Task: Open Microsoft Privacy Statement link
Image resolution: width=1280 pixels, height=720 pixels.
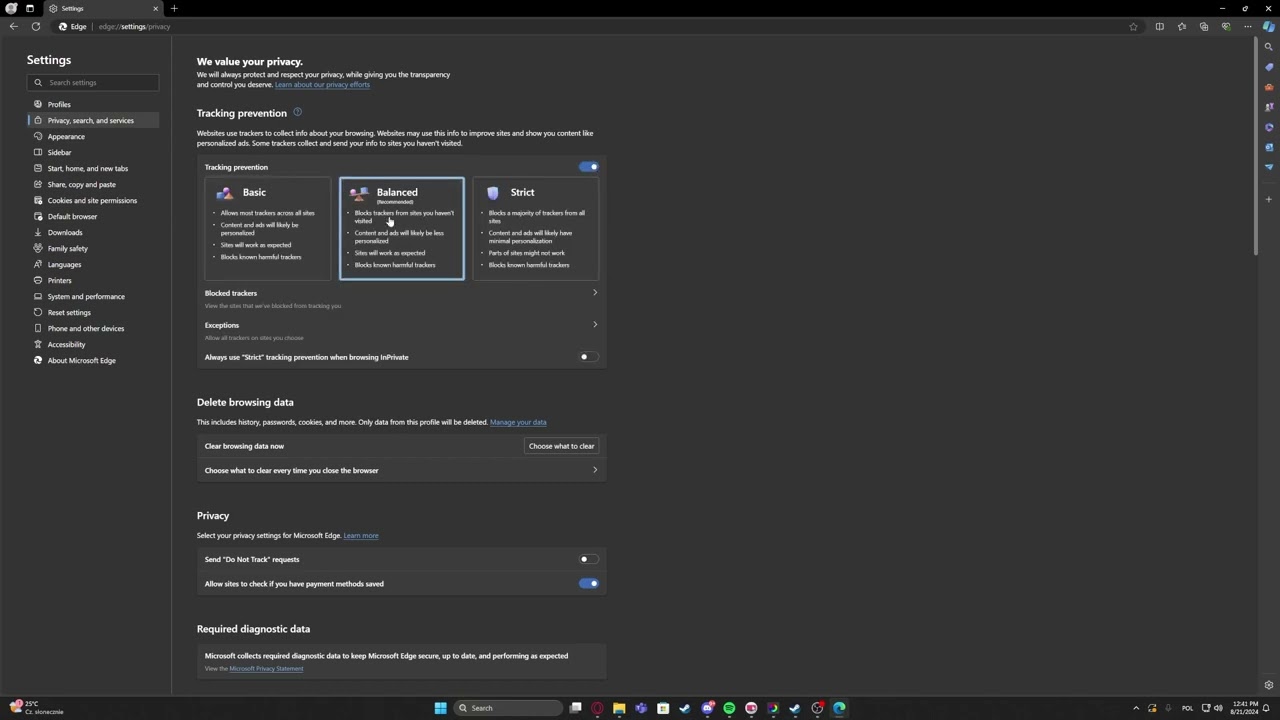Action: coord(266,668)
